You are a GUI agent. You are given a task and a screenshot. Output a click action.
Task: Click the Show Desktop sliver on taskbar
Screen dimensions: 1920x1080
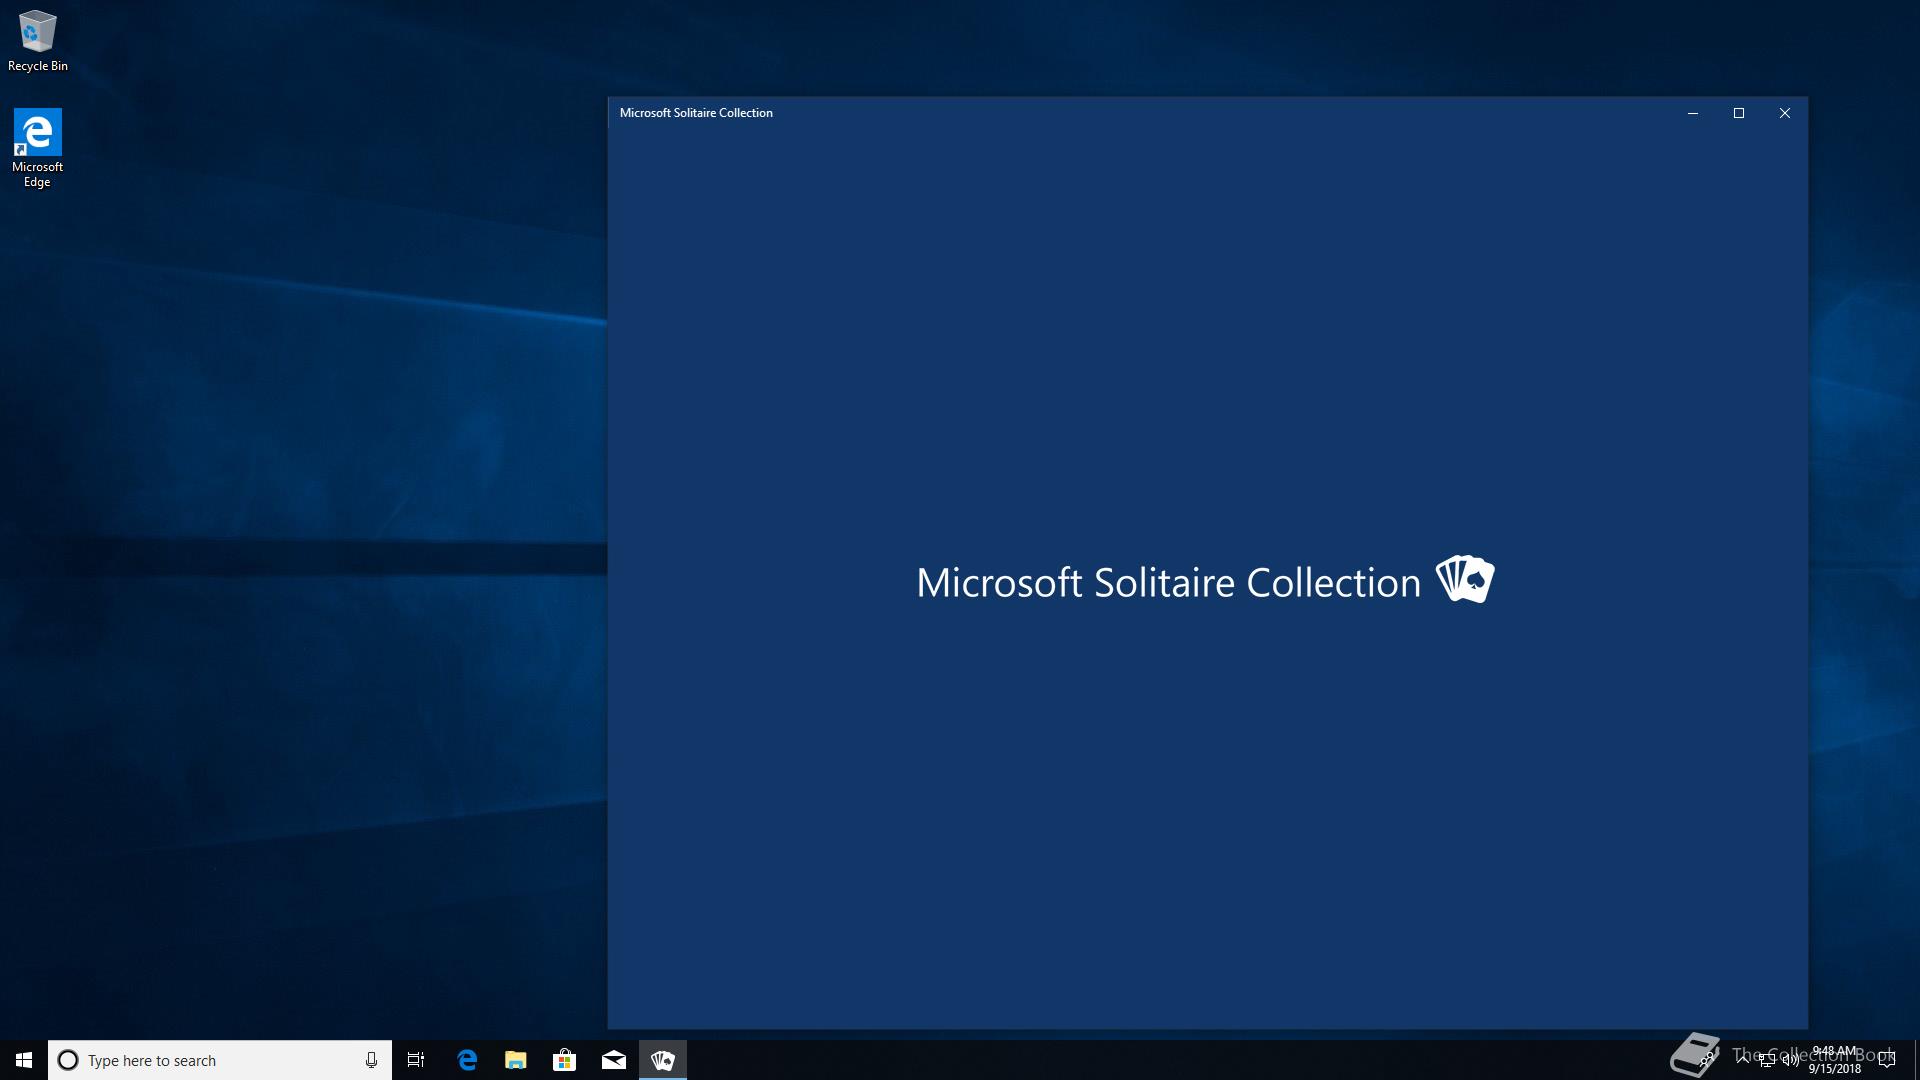click(1917, 1060)
